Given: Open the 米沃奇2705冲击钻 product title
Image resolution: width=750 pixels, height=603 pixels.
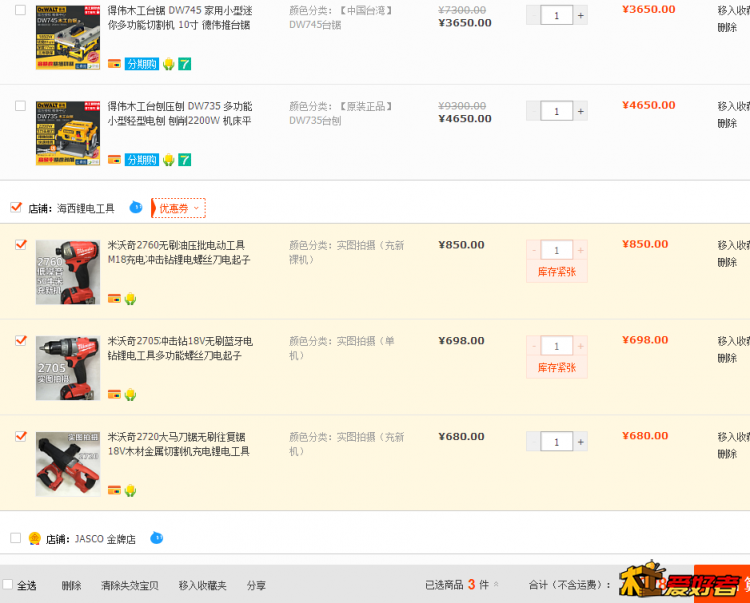Looking at the screenshot, I should [x=180, y=348].
